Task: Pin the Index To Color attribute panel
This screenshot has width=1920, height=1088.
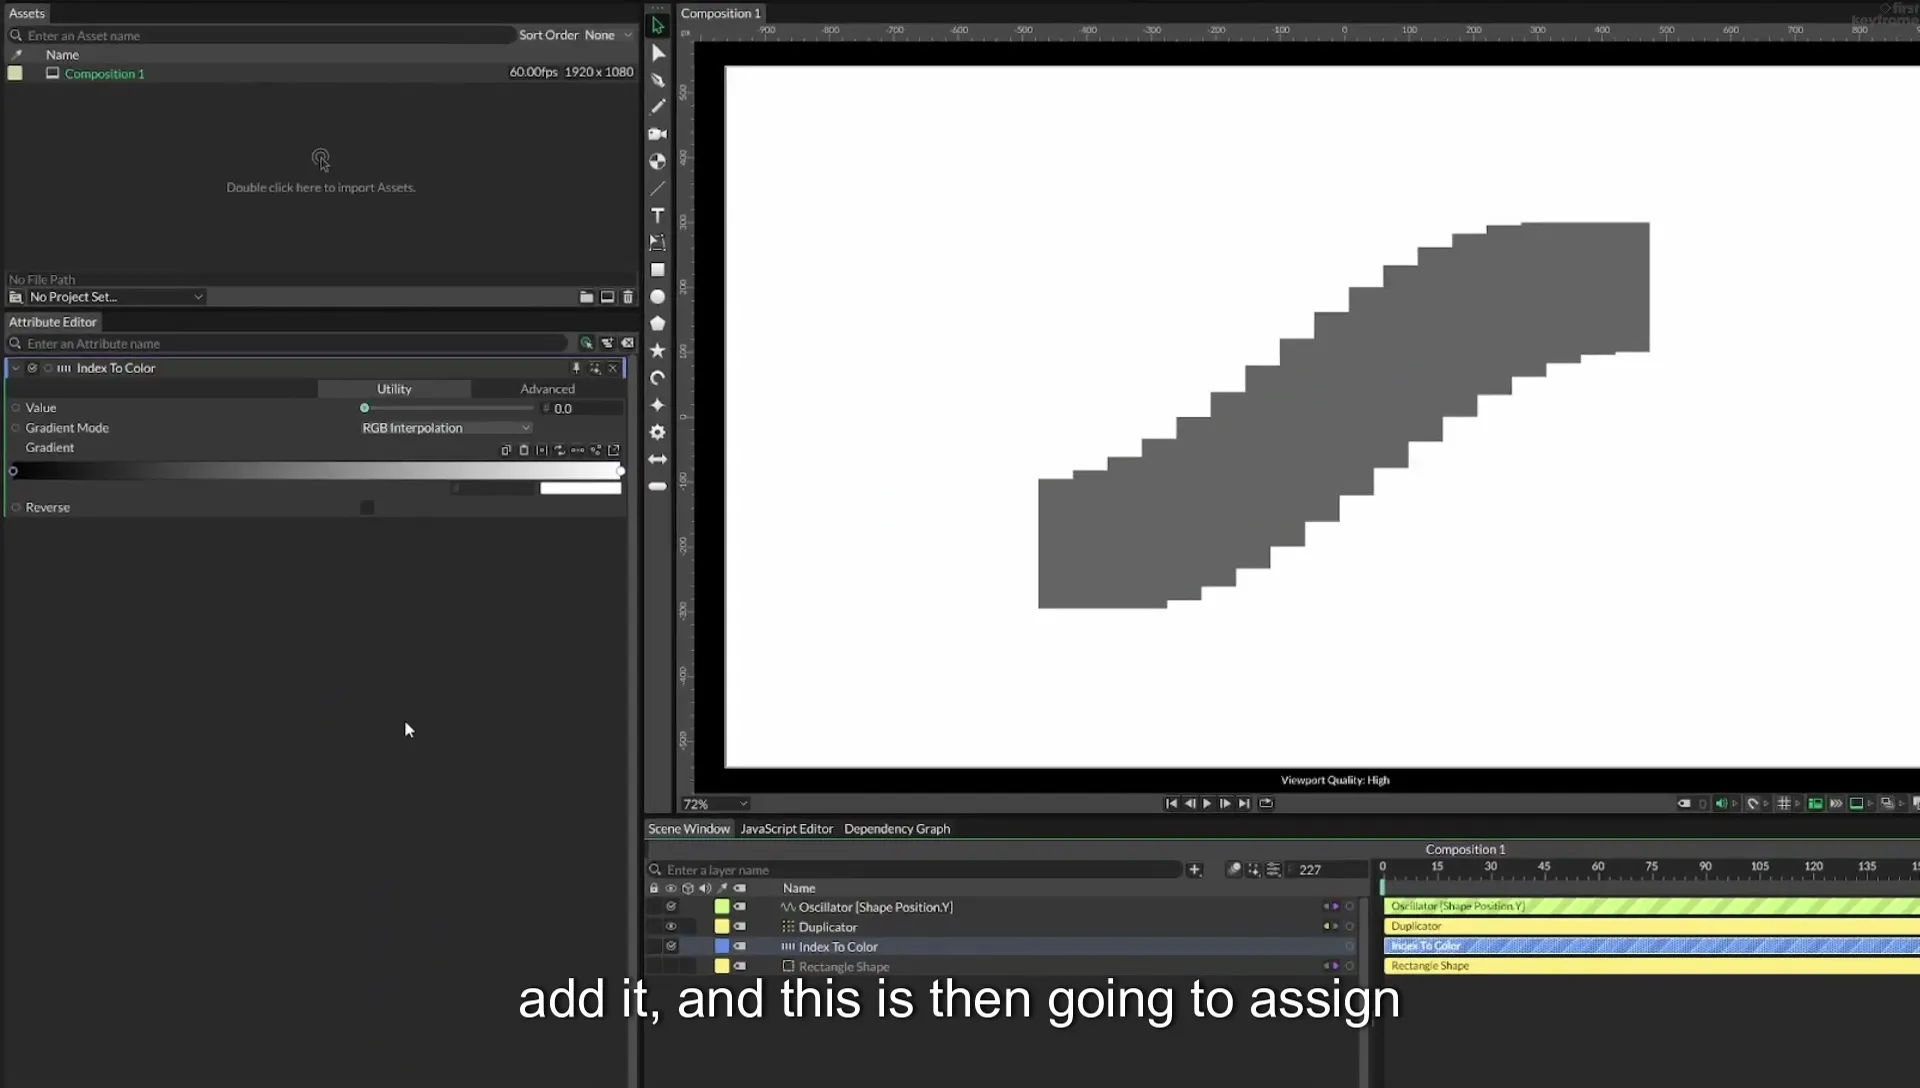Action: click(x=576, y=368)
